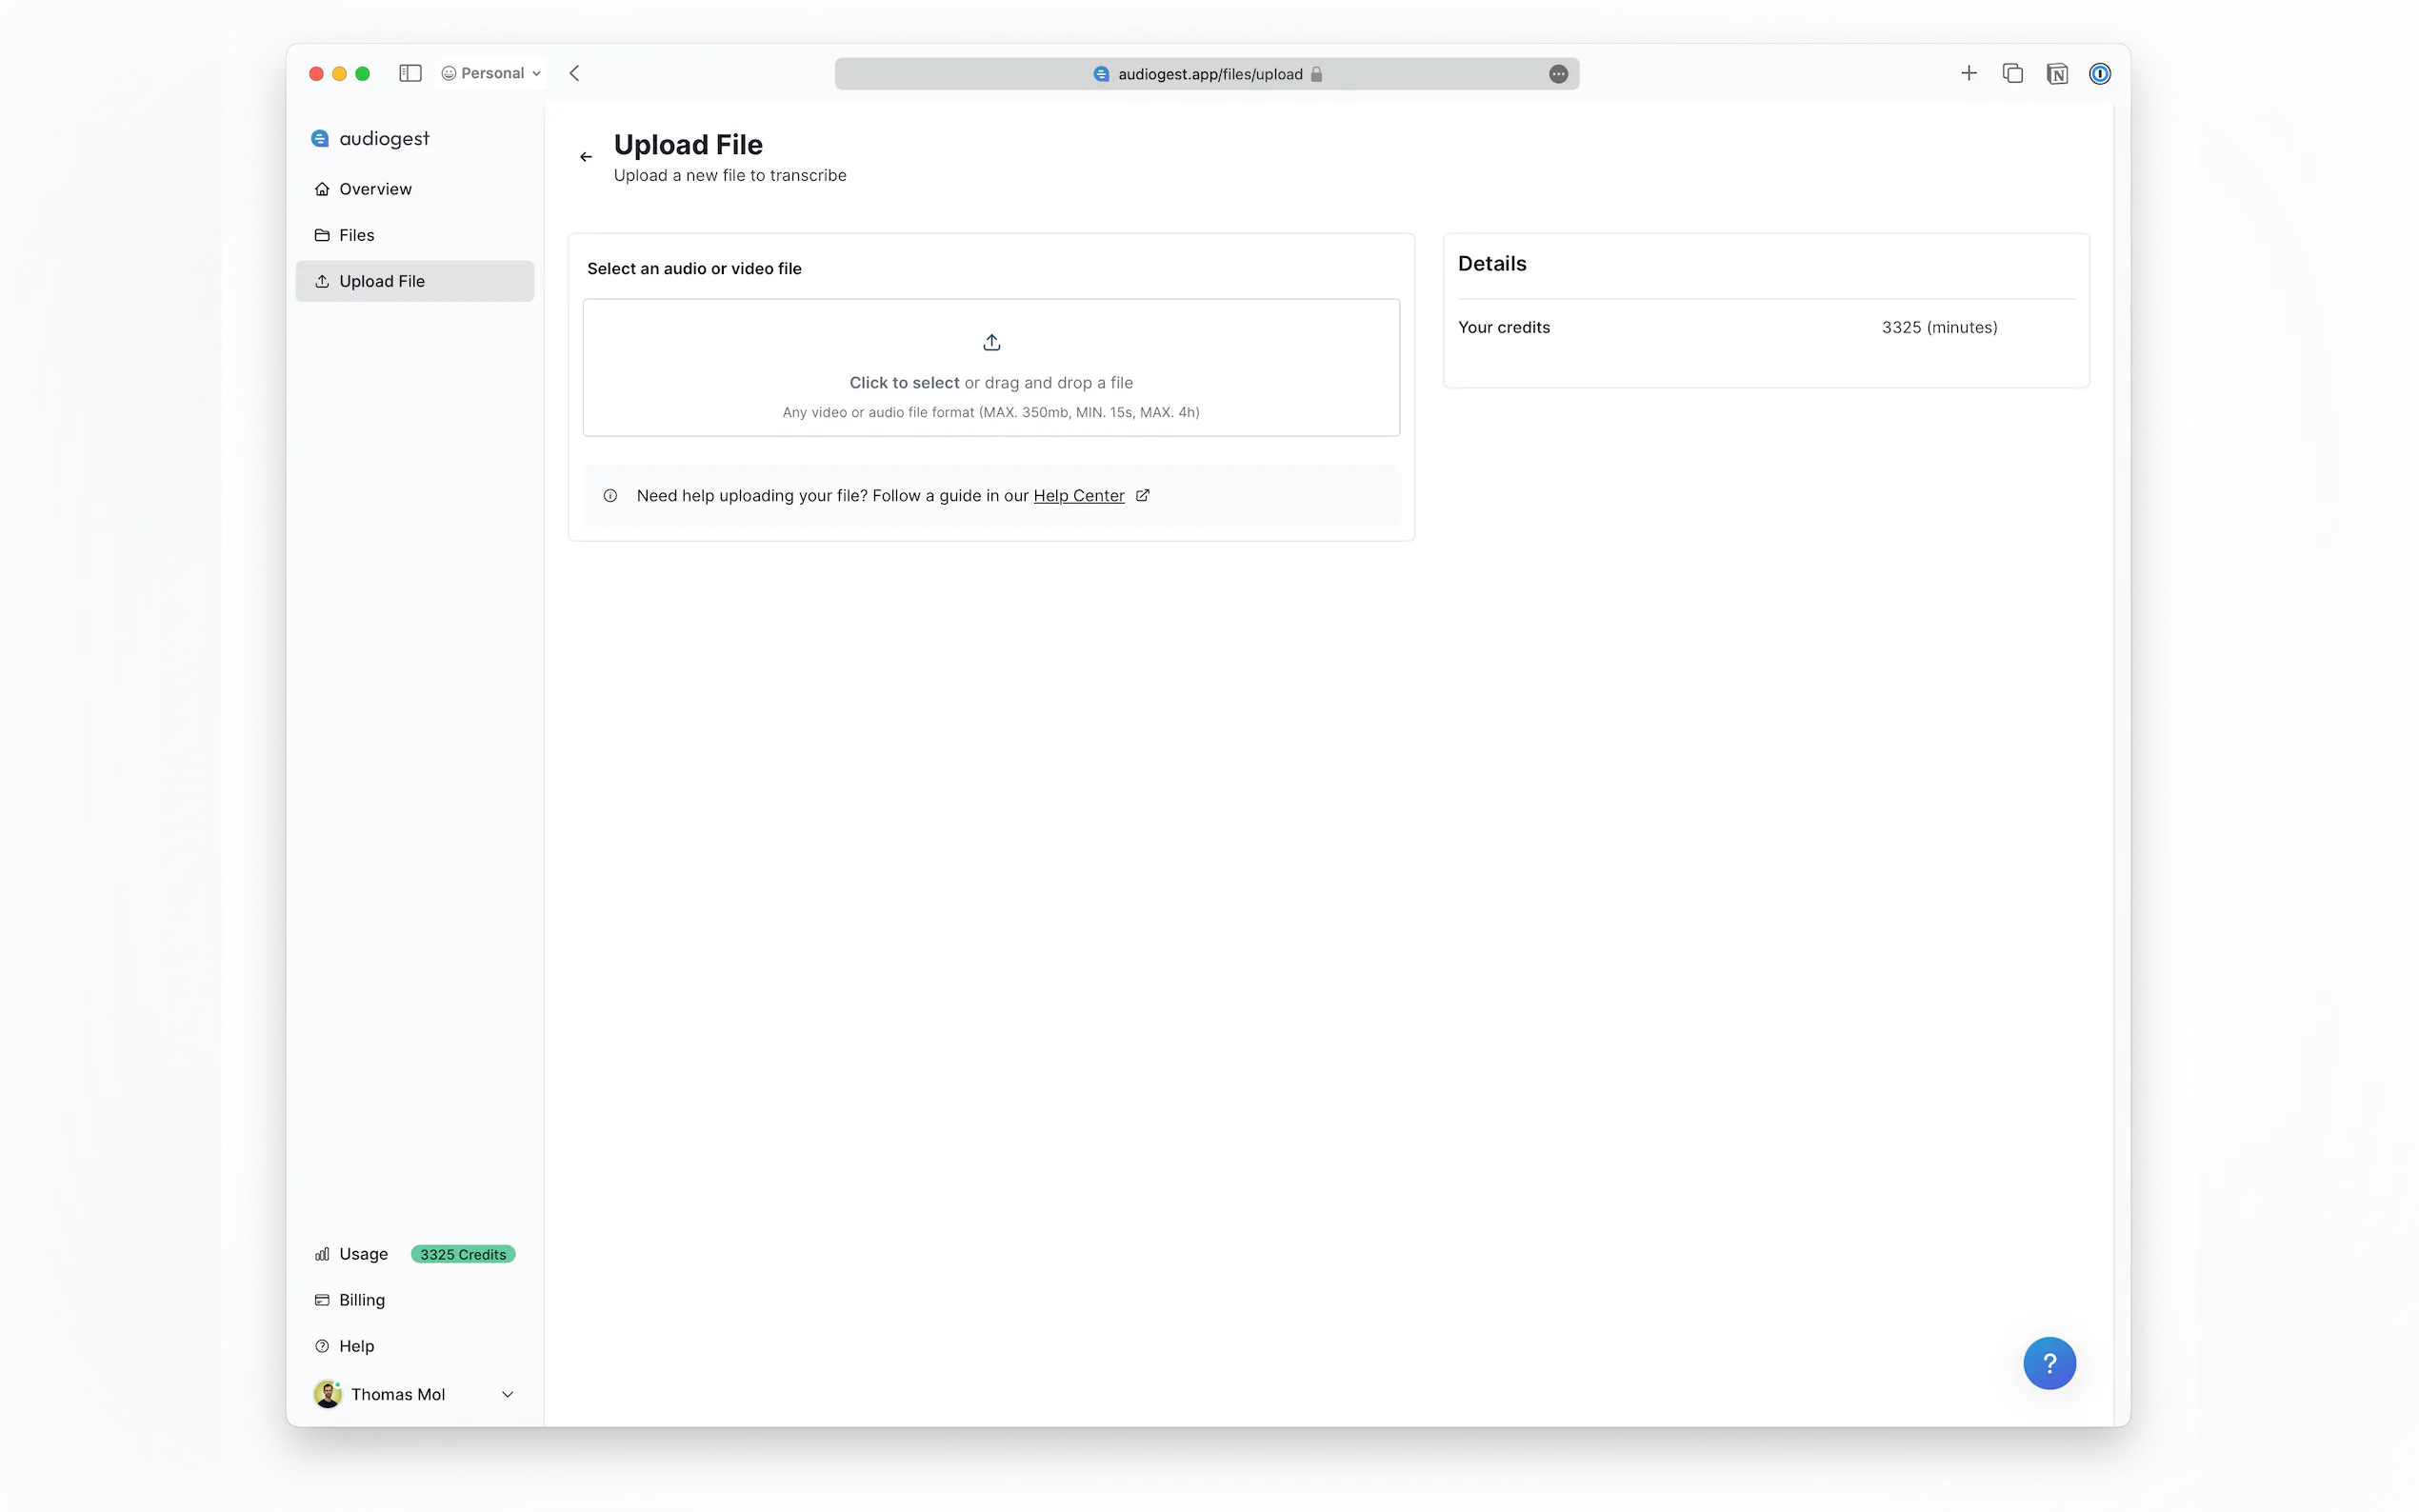This screenshot has width=2419, height=1512.
Task: Navigate back with browser back chevron
Action: (x=575, y=73)
